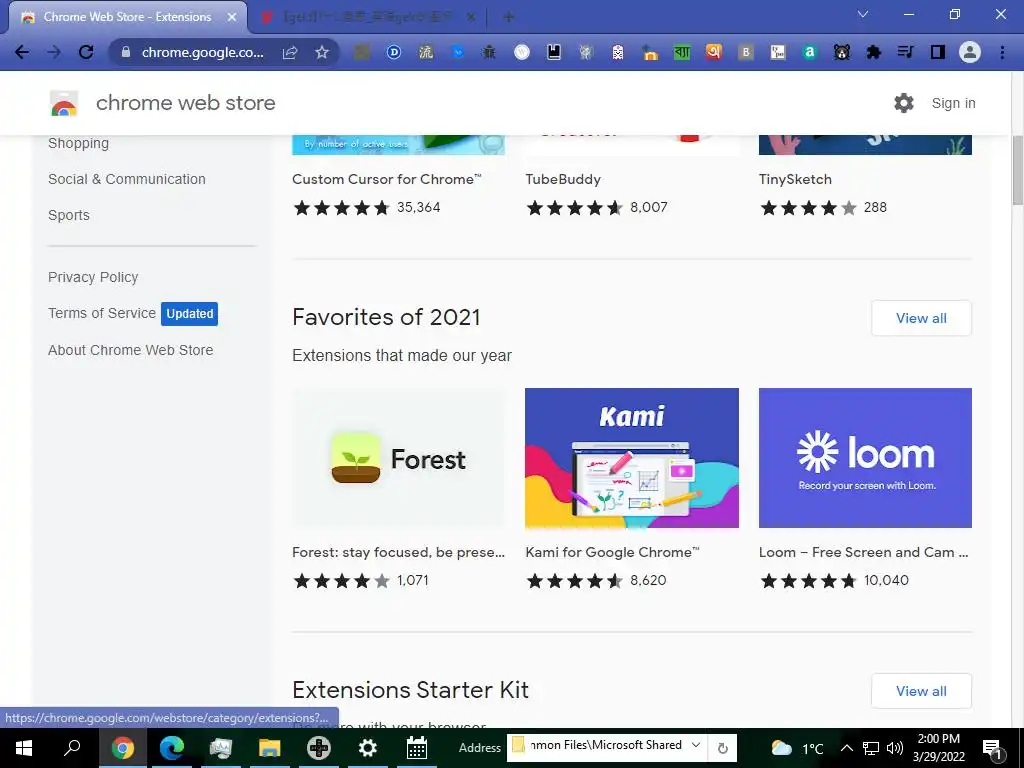Screen dimensions: 1024x768
Task: Open the typo text extension icon
Action: coord(778,52)
